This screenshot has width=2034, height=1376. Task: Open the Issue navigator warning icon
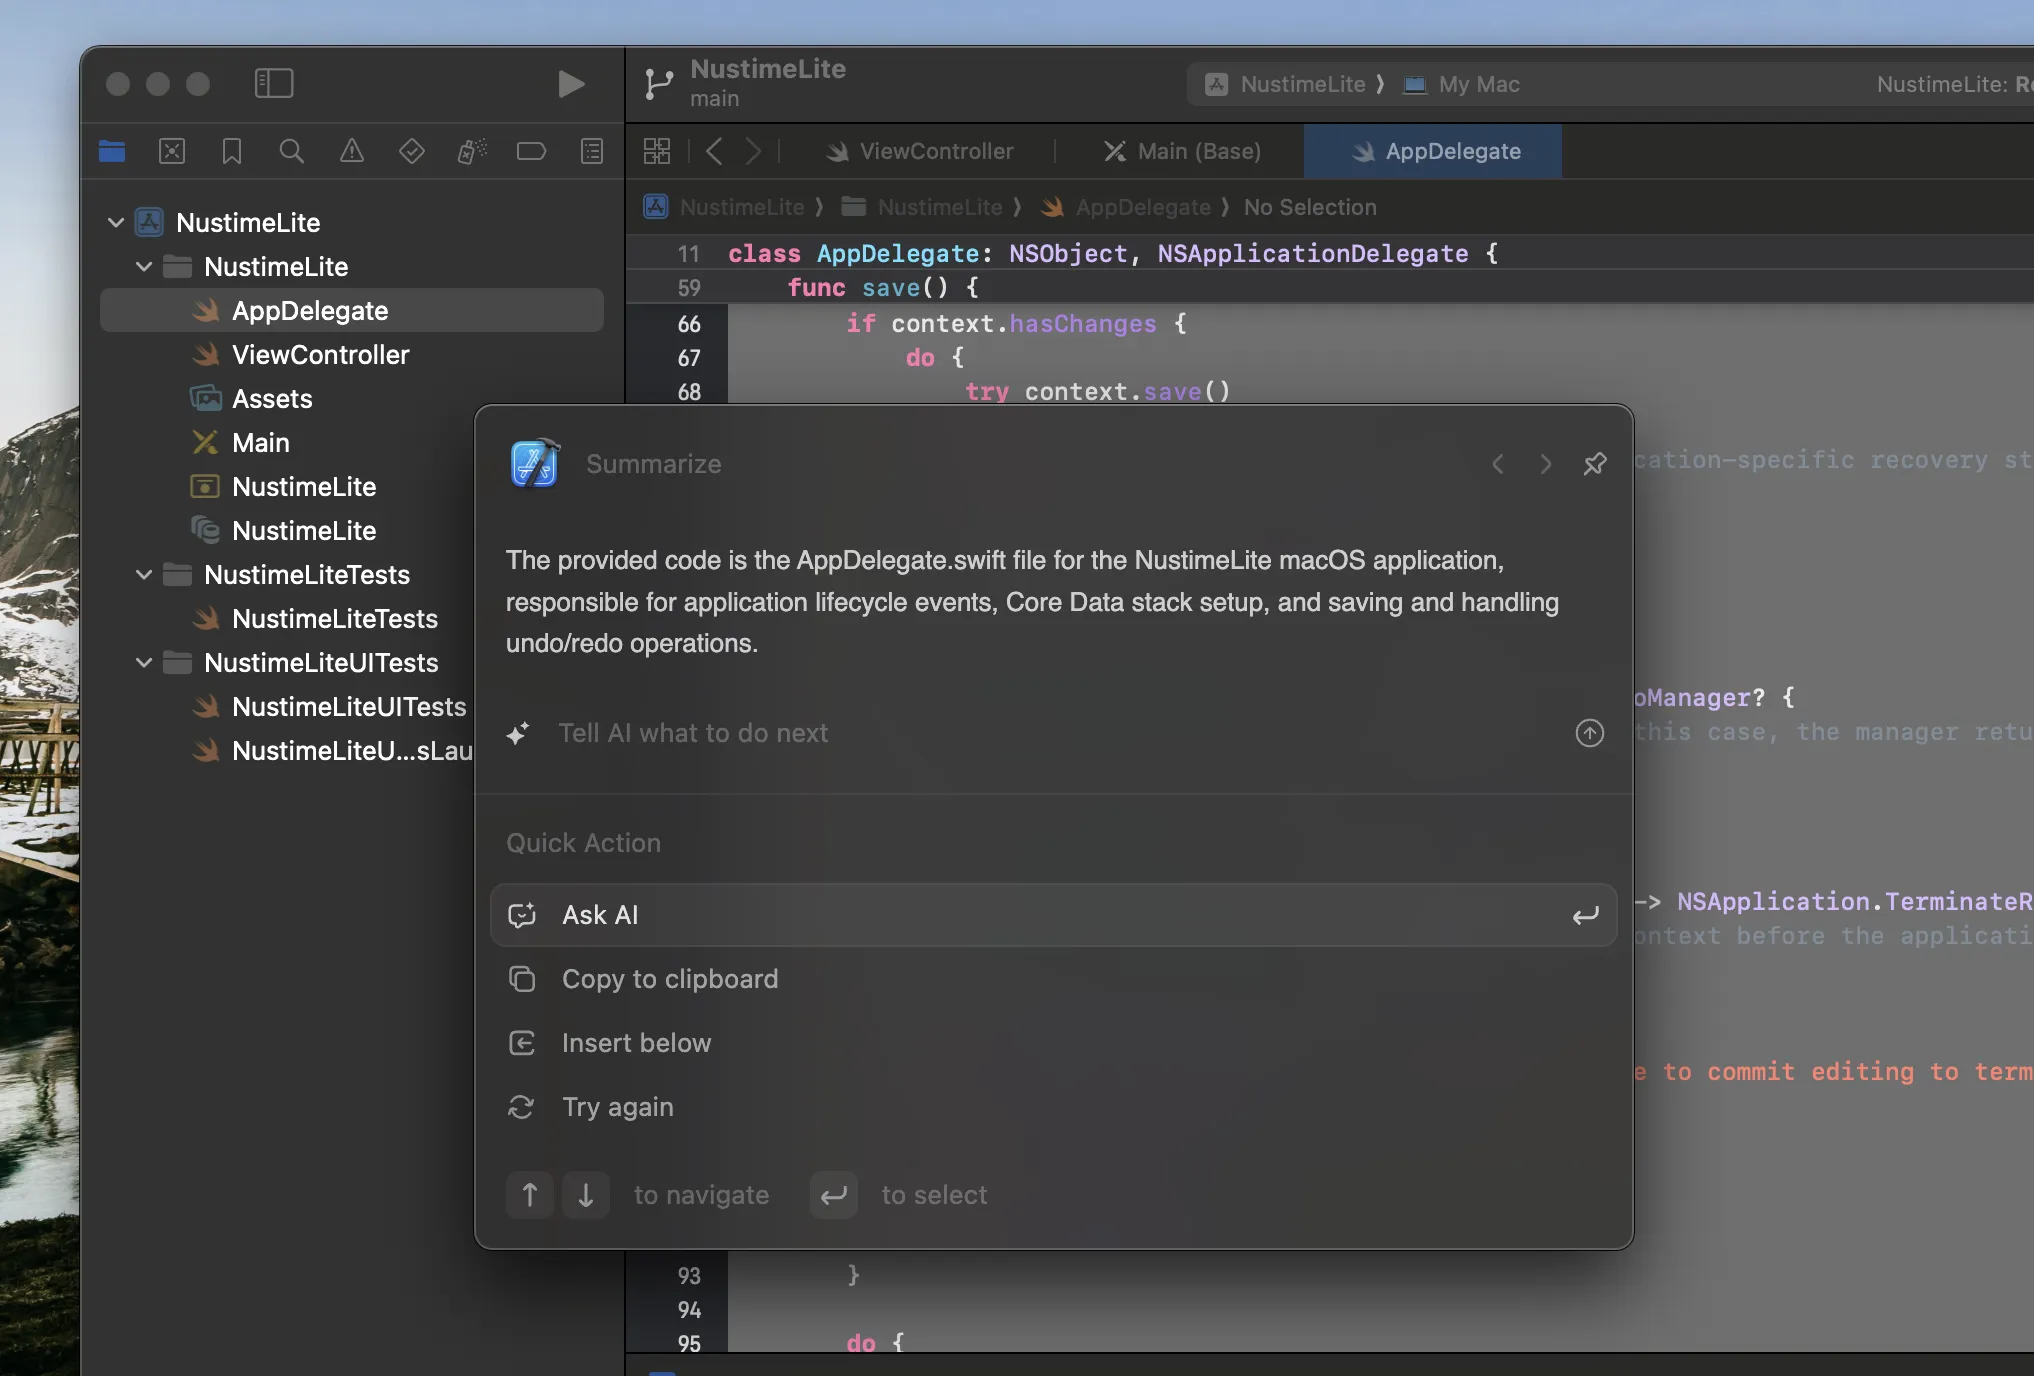point(352,151)
